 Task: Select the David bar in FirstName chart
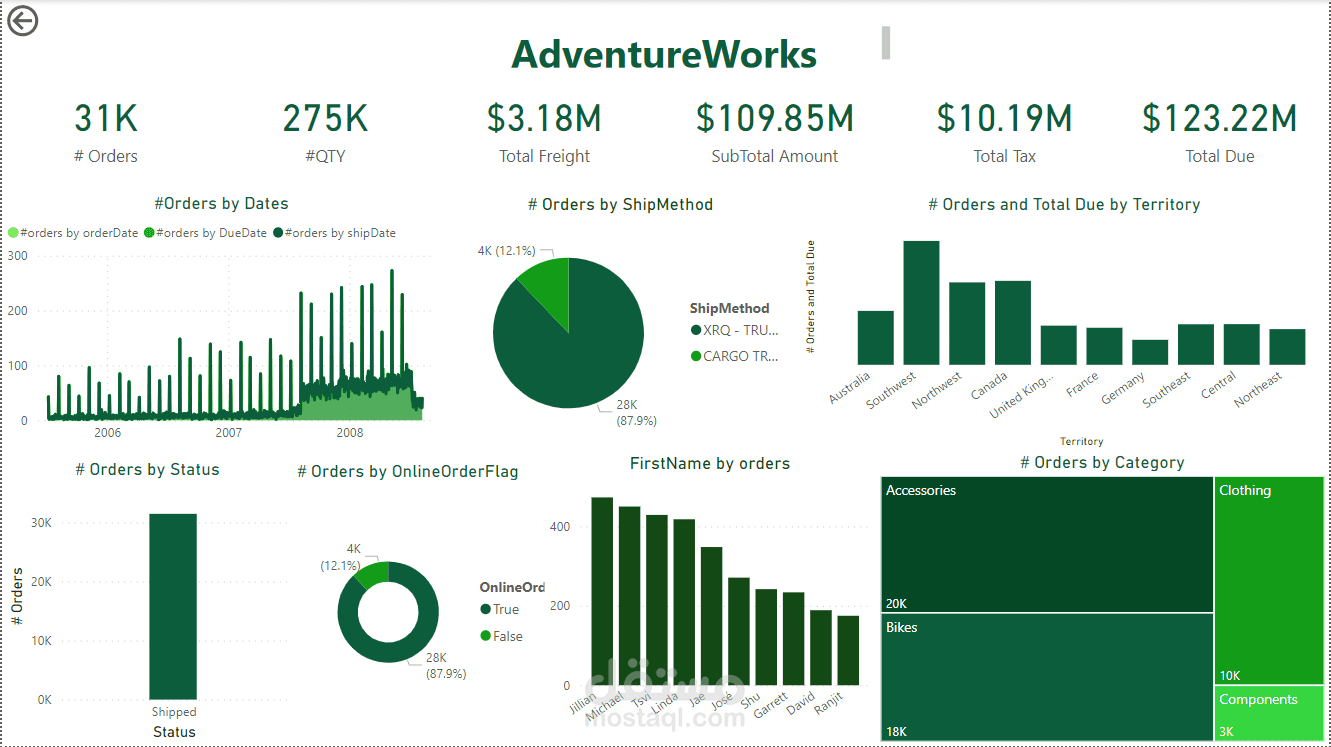[x=821, y=648]
